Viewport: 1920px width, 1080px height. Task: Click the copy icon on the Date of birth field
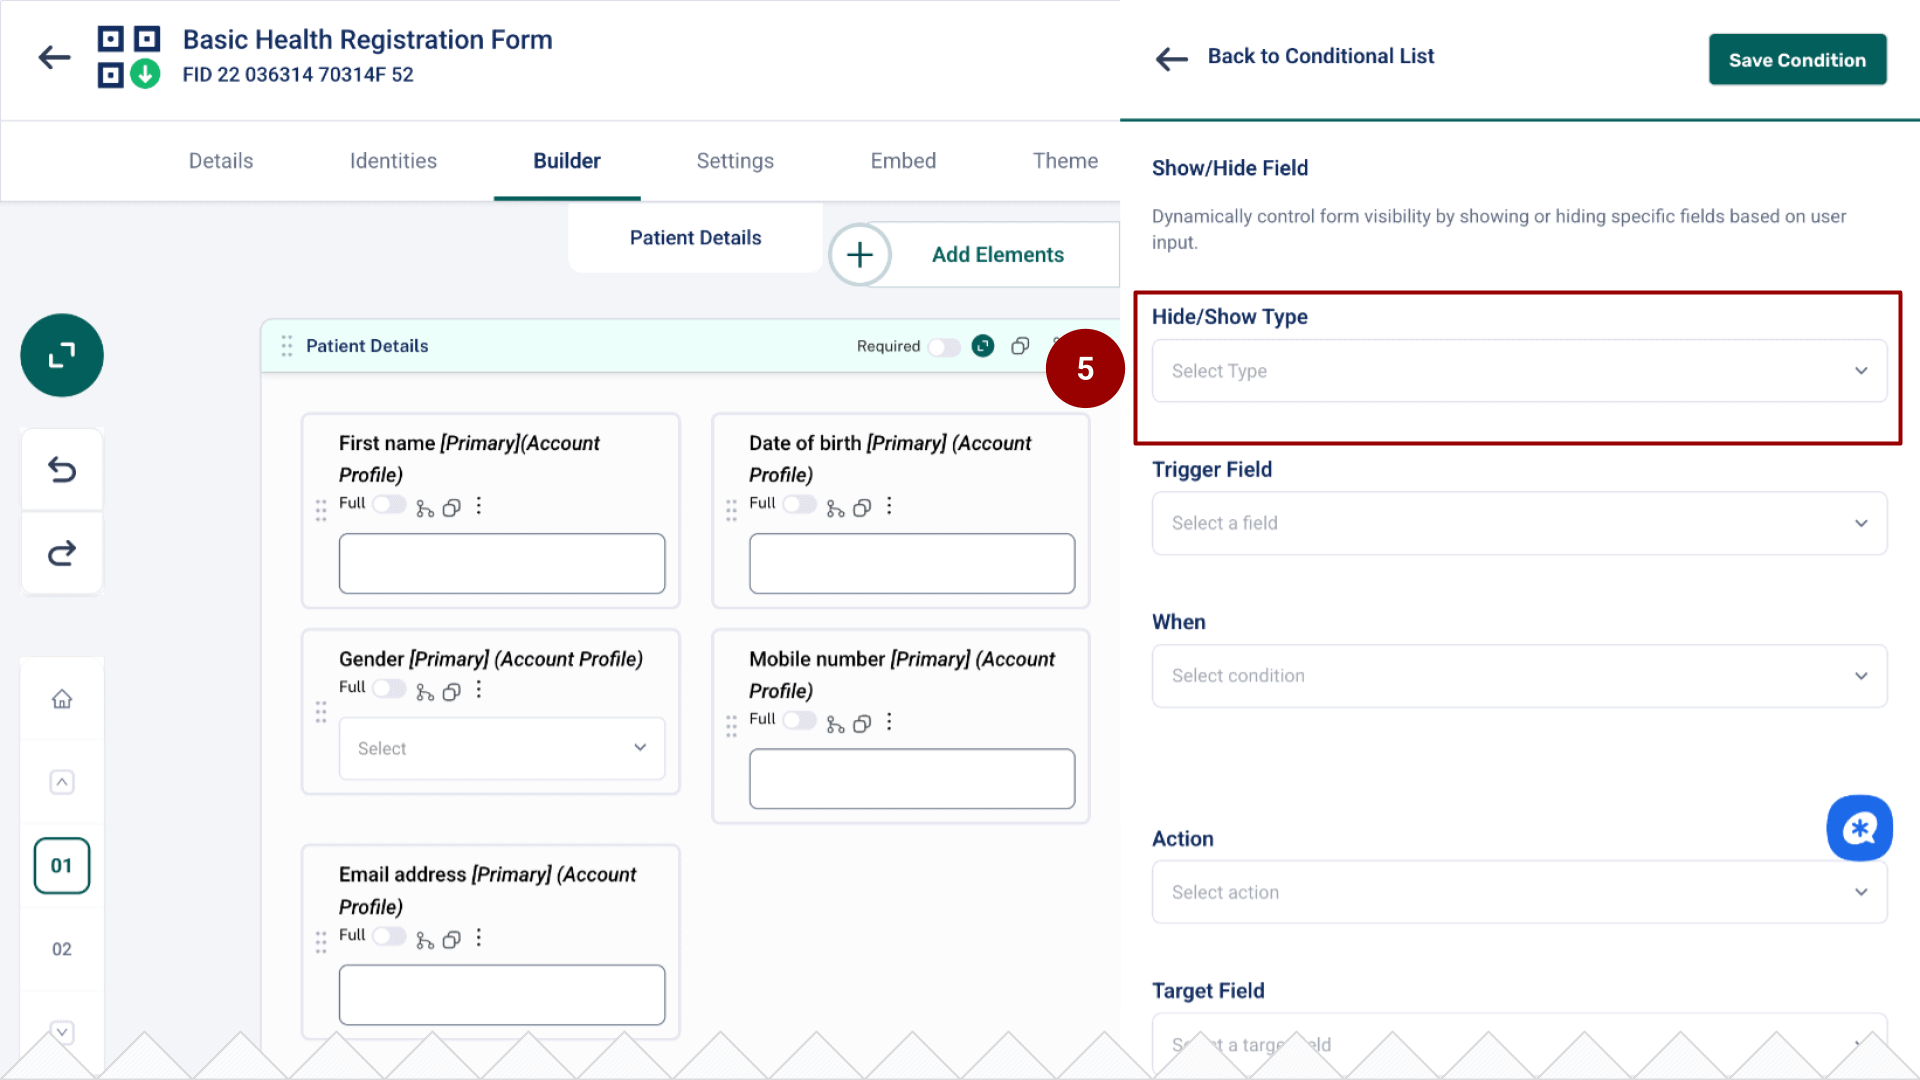click(x=861, y=507)
